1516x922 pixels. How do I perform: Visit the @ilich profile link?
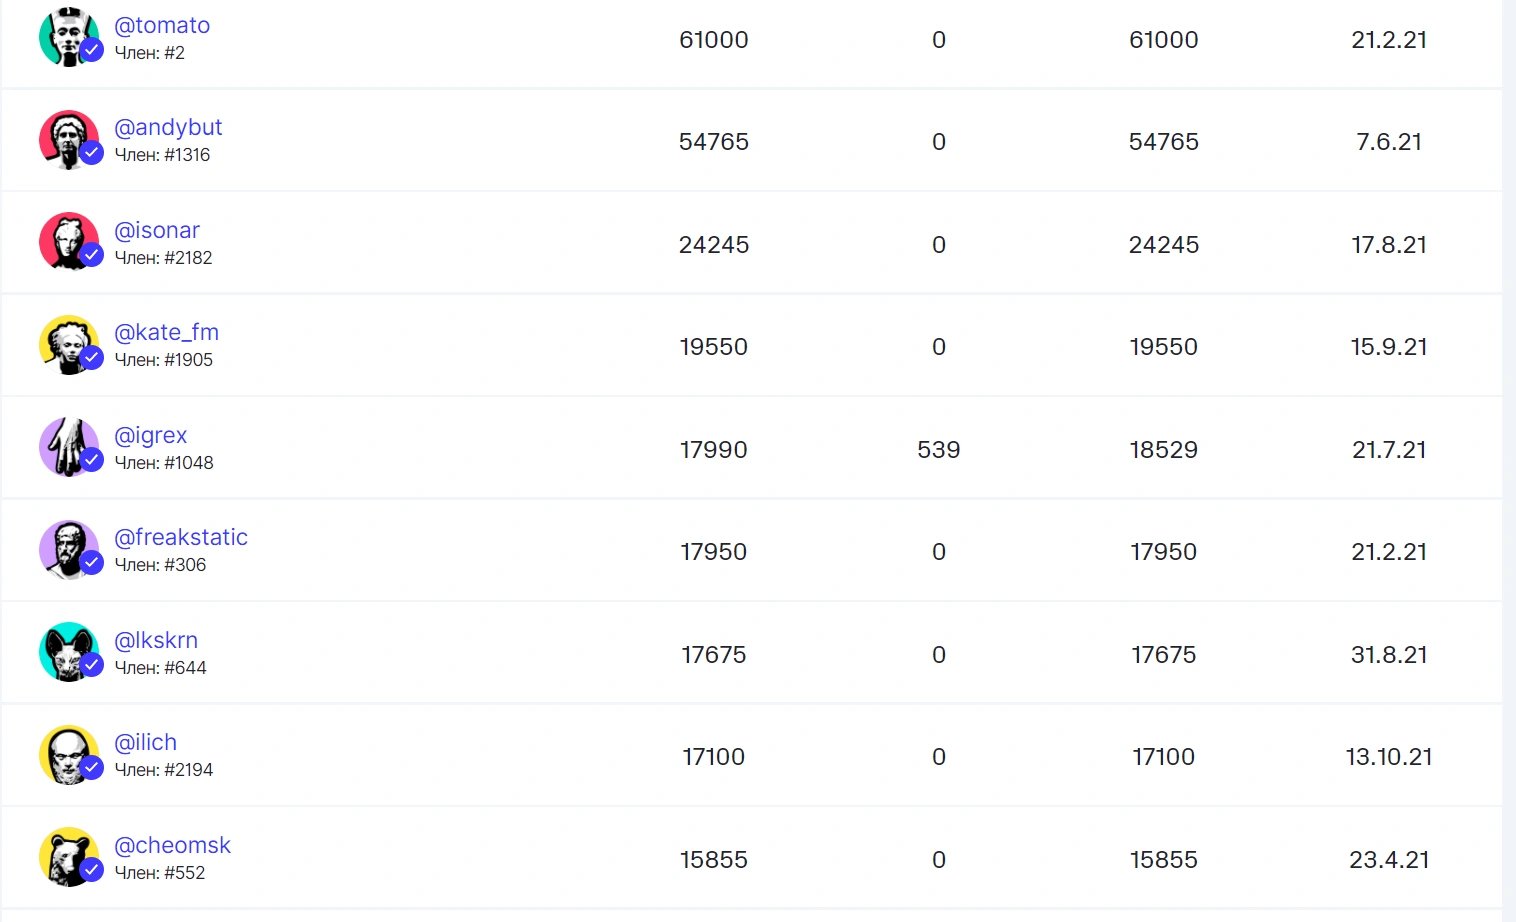click(x=145, y=742)
